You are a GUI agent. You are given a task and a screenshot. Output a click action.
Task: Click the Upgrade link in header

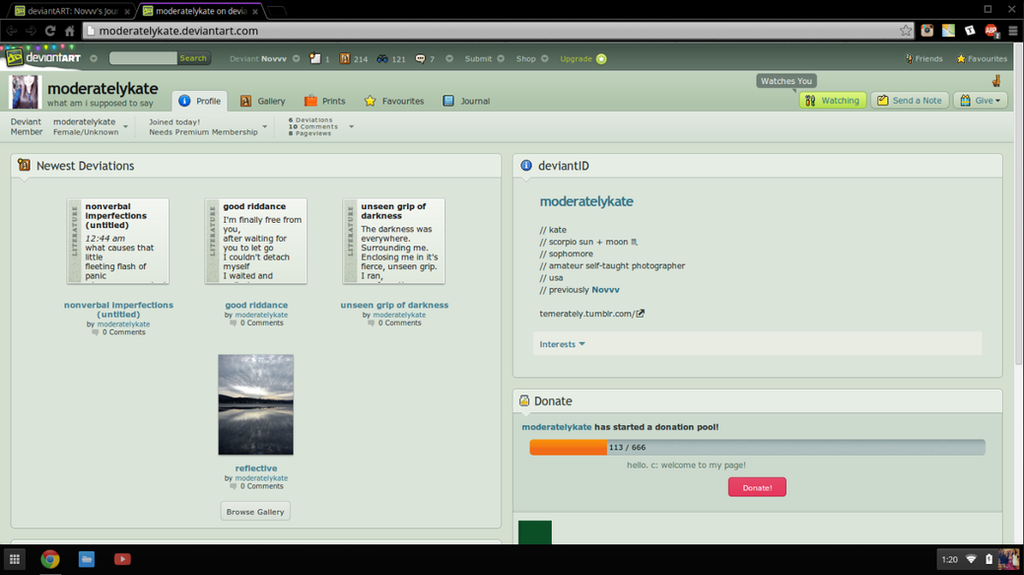576,59
